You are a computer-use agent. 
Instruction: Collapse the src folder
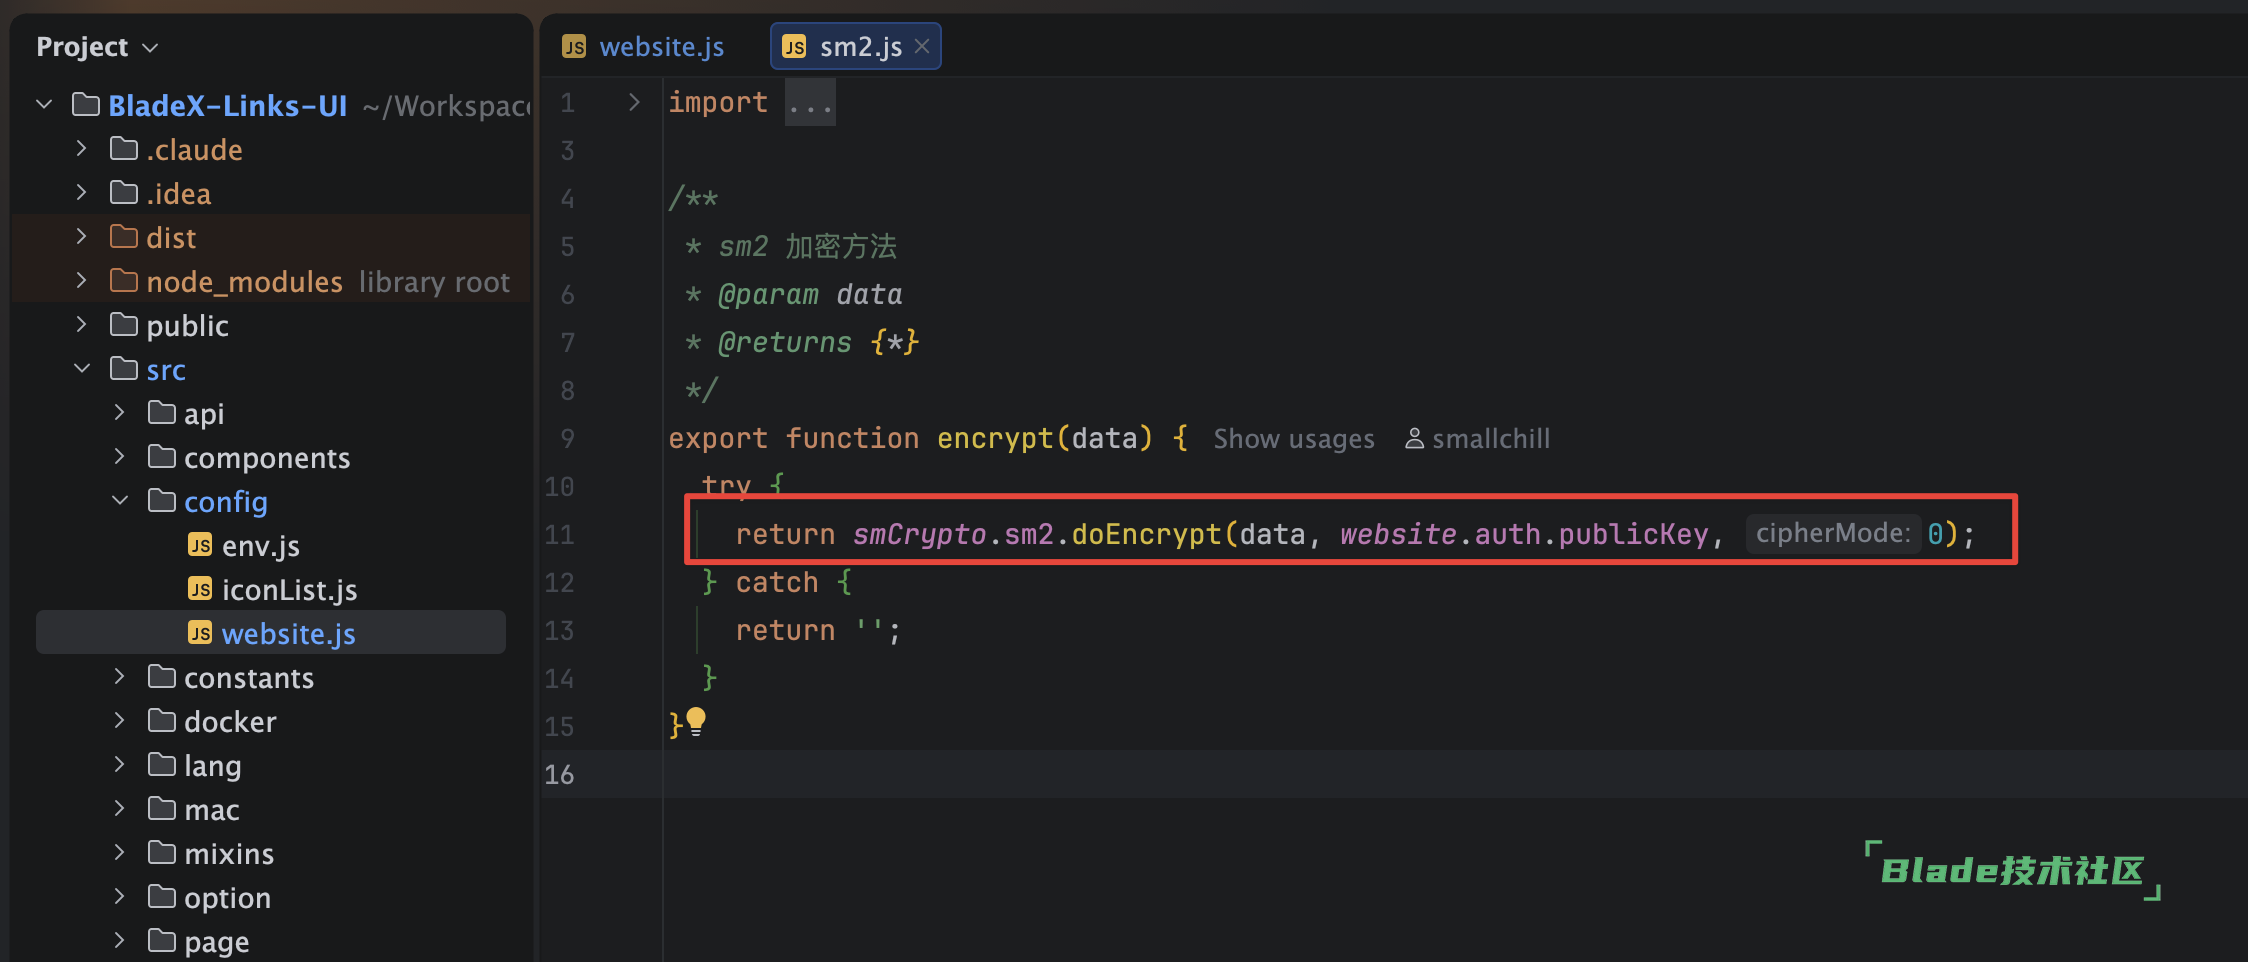point(82,369)
